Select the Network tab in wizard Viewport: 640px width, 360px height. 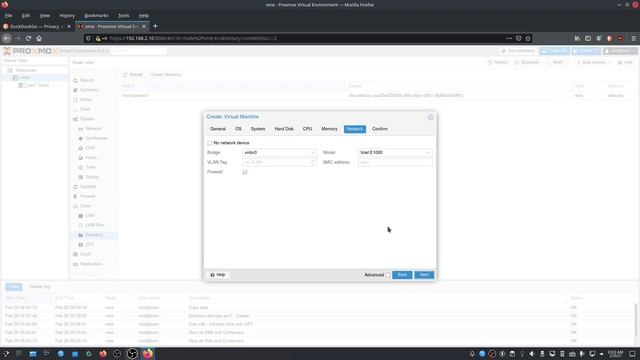(355, 129)
